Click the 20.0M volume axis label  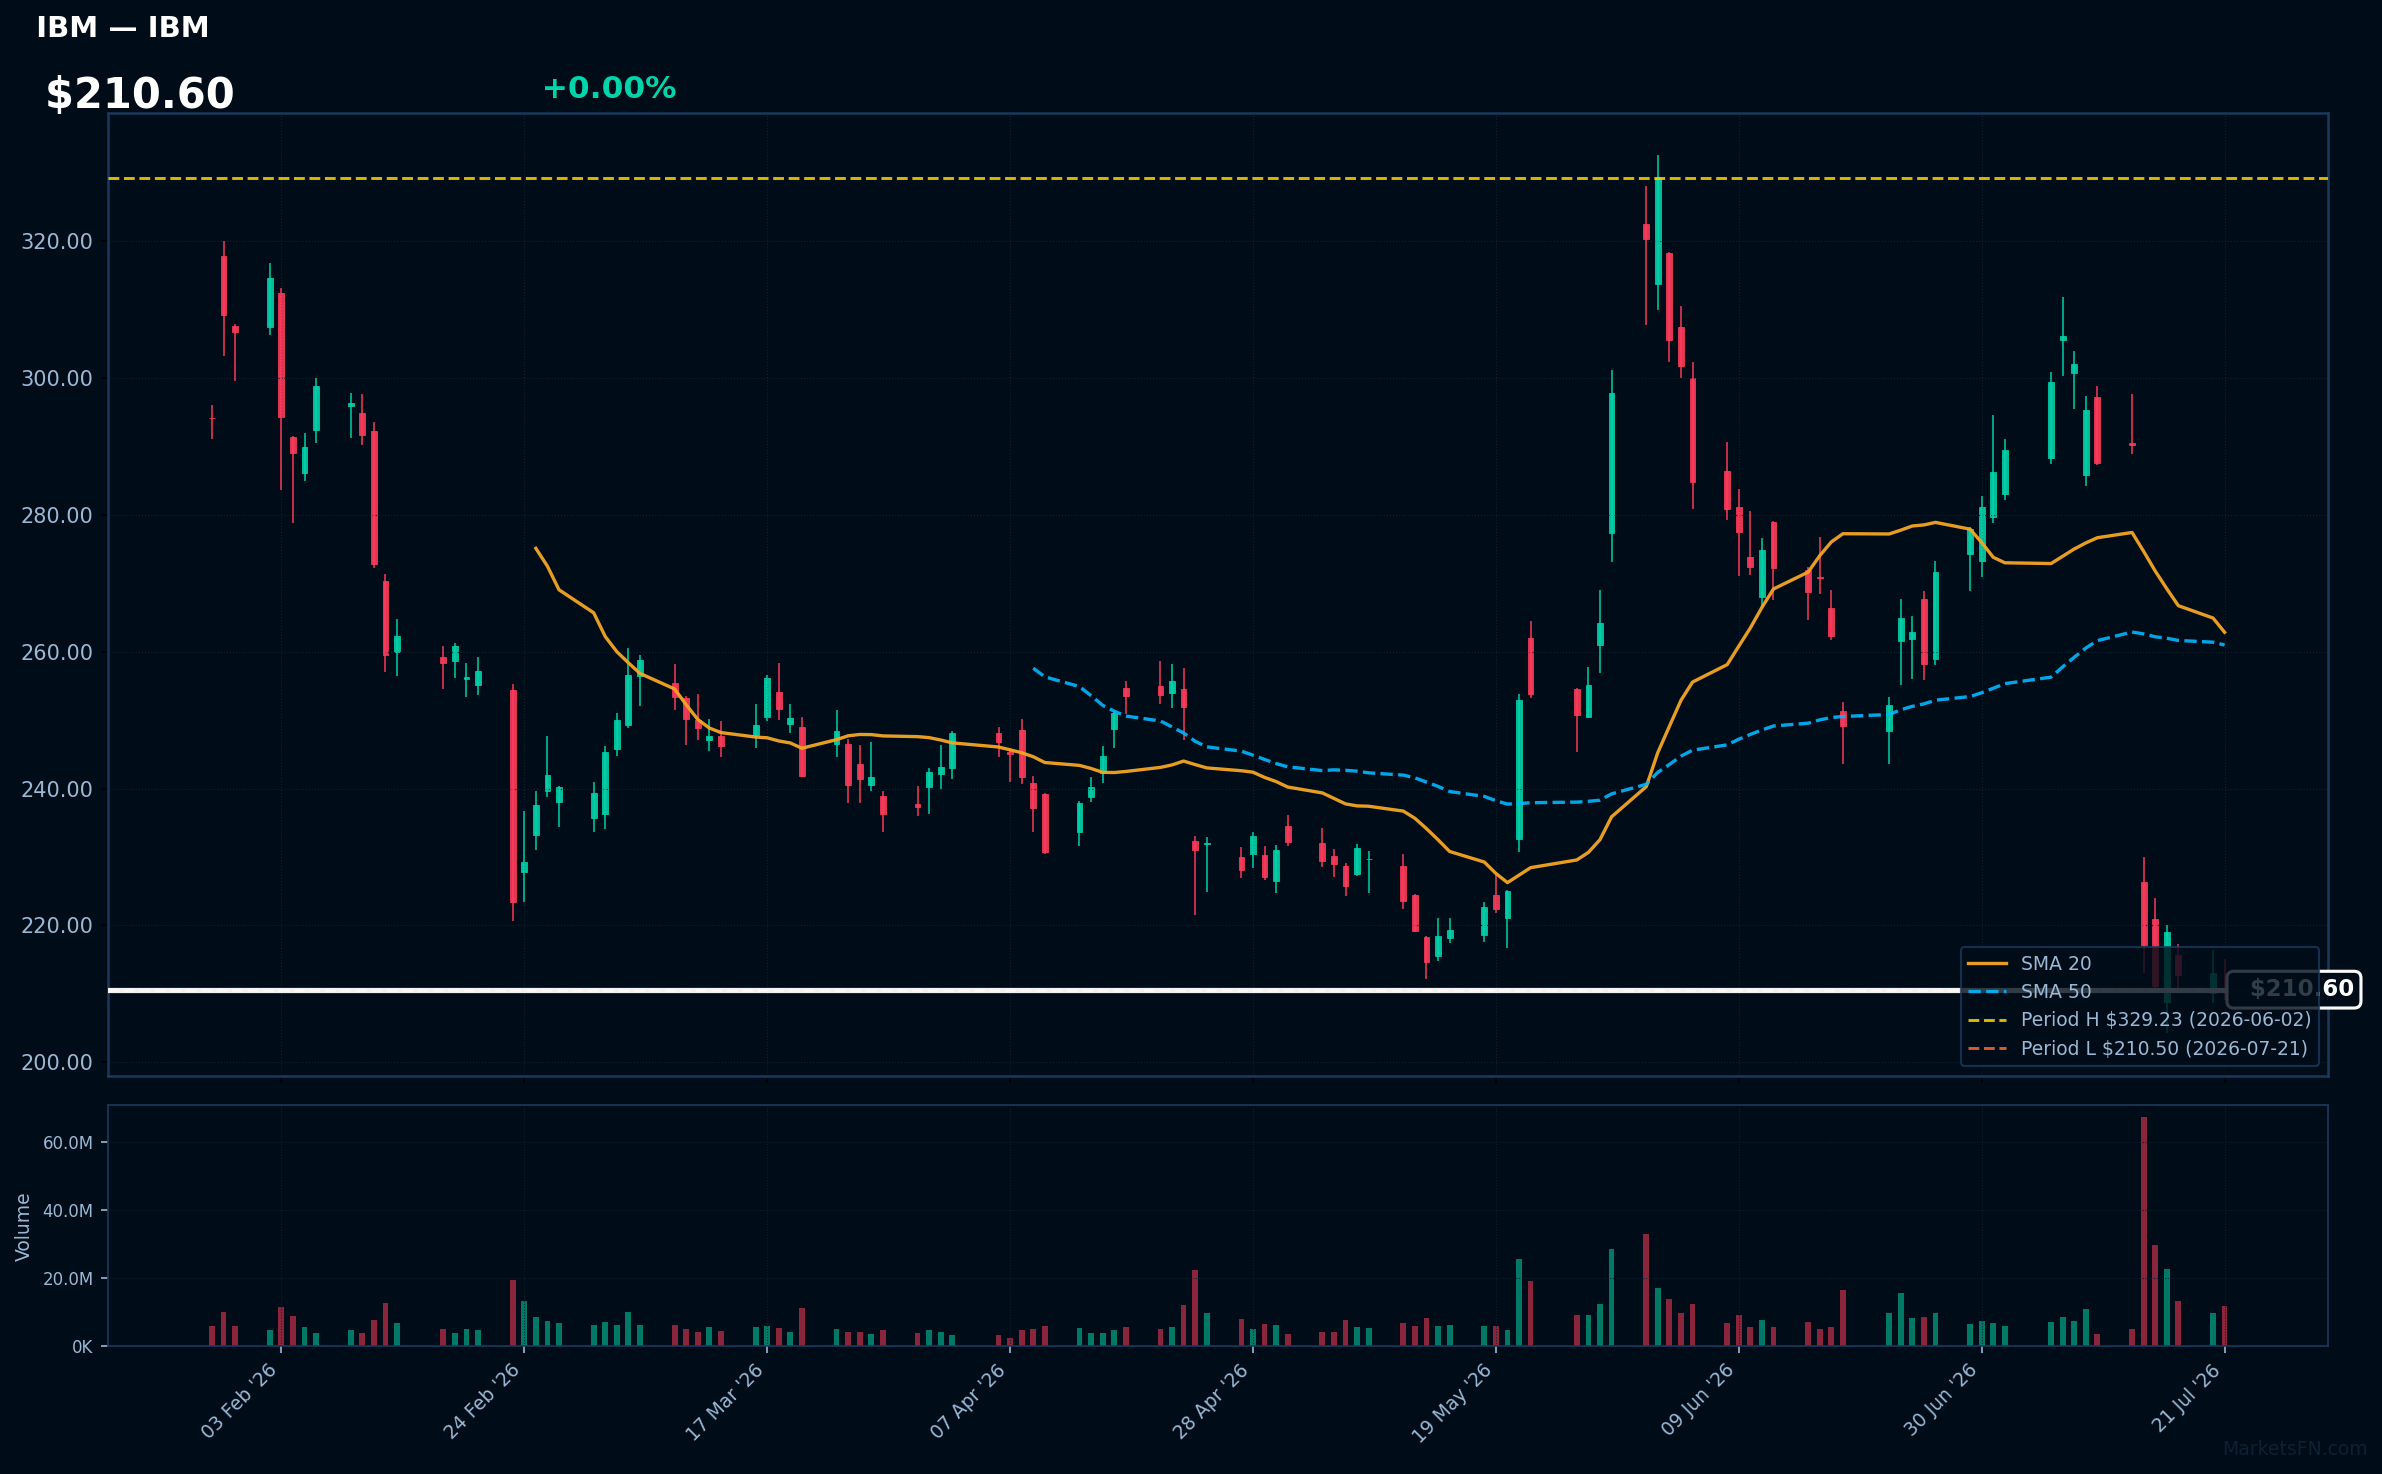68,1279
